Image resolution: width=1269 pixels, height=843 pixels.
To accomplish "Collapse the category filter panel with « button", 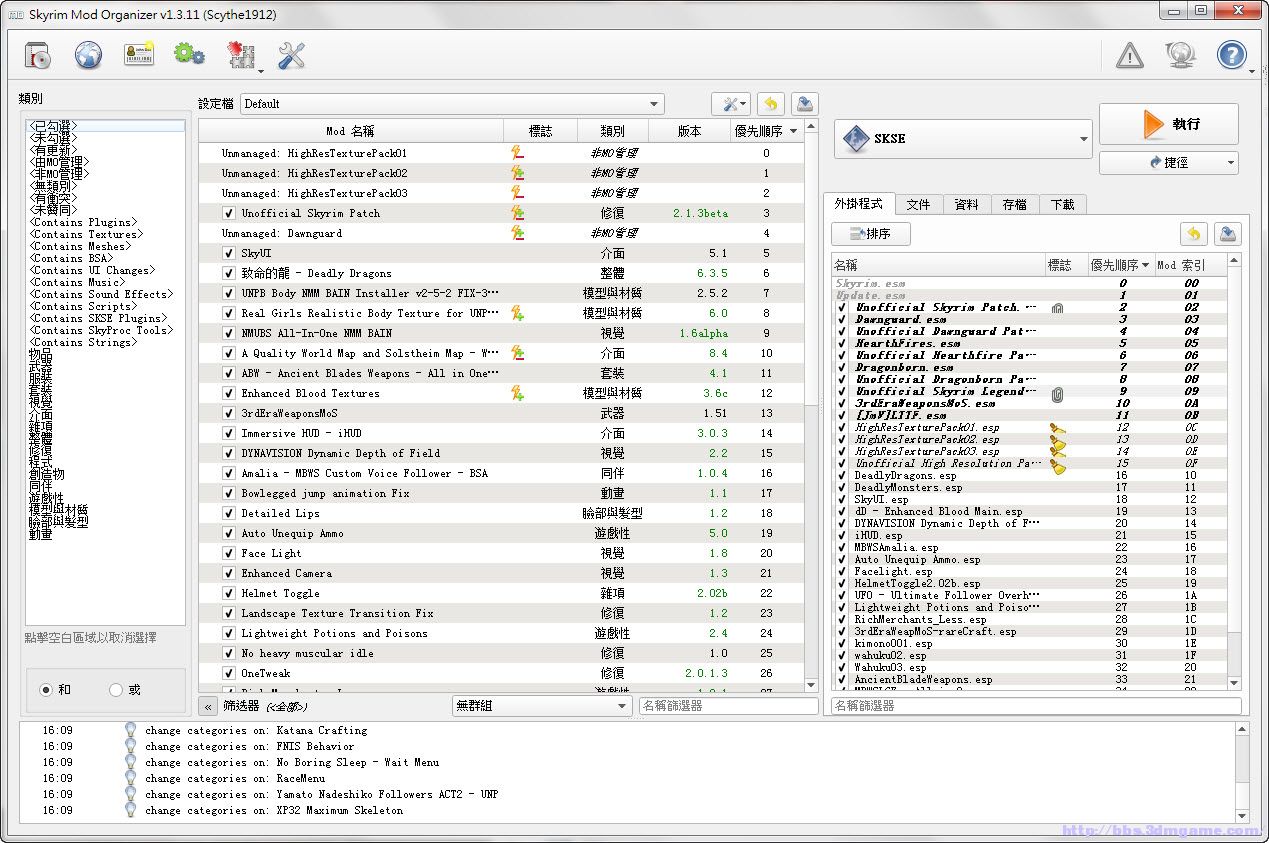I will pyautogui.click(x=208, y=706).
